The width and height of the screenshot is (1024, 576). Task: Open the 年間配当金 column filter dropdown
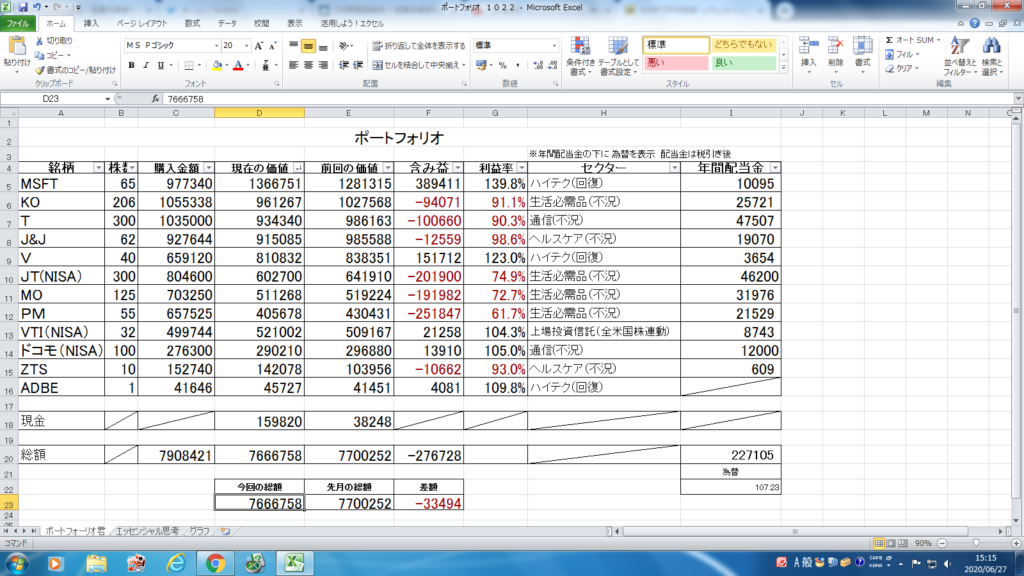775,168
